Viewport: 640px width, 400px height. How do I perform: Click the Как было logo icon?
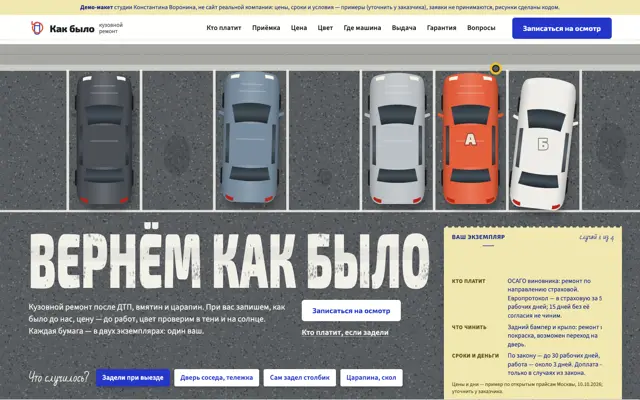tap(37, 28)
